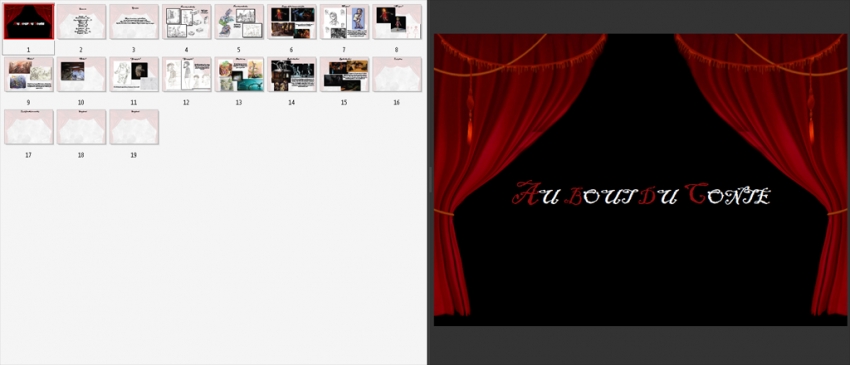Viewport: 850px width, 365px height.
Task: Choose slide 12 with character sketches
Action: 186,74
